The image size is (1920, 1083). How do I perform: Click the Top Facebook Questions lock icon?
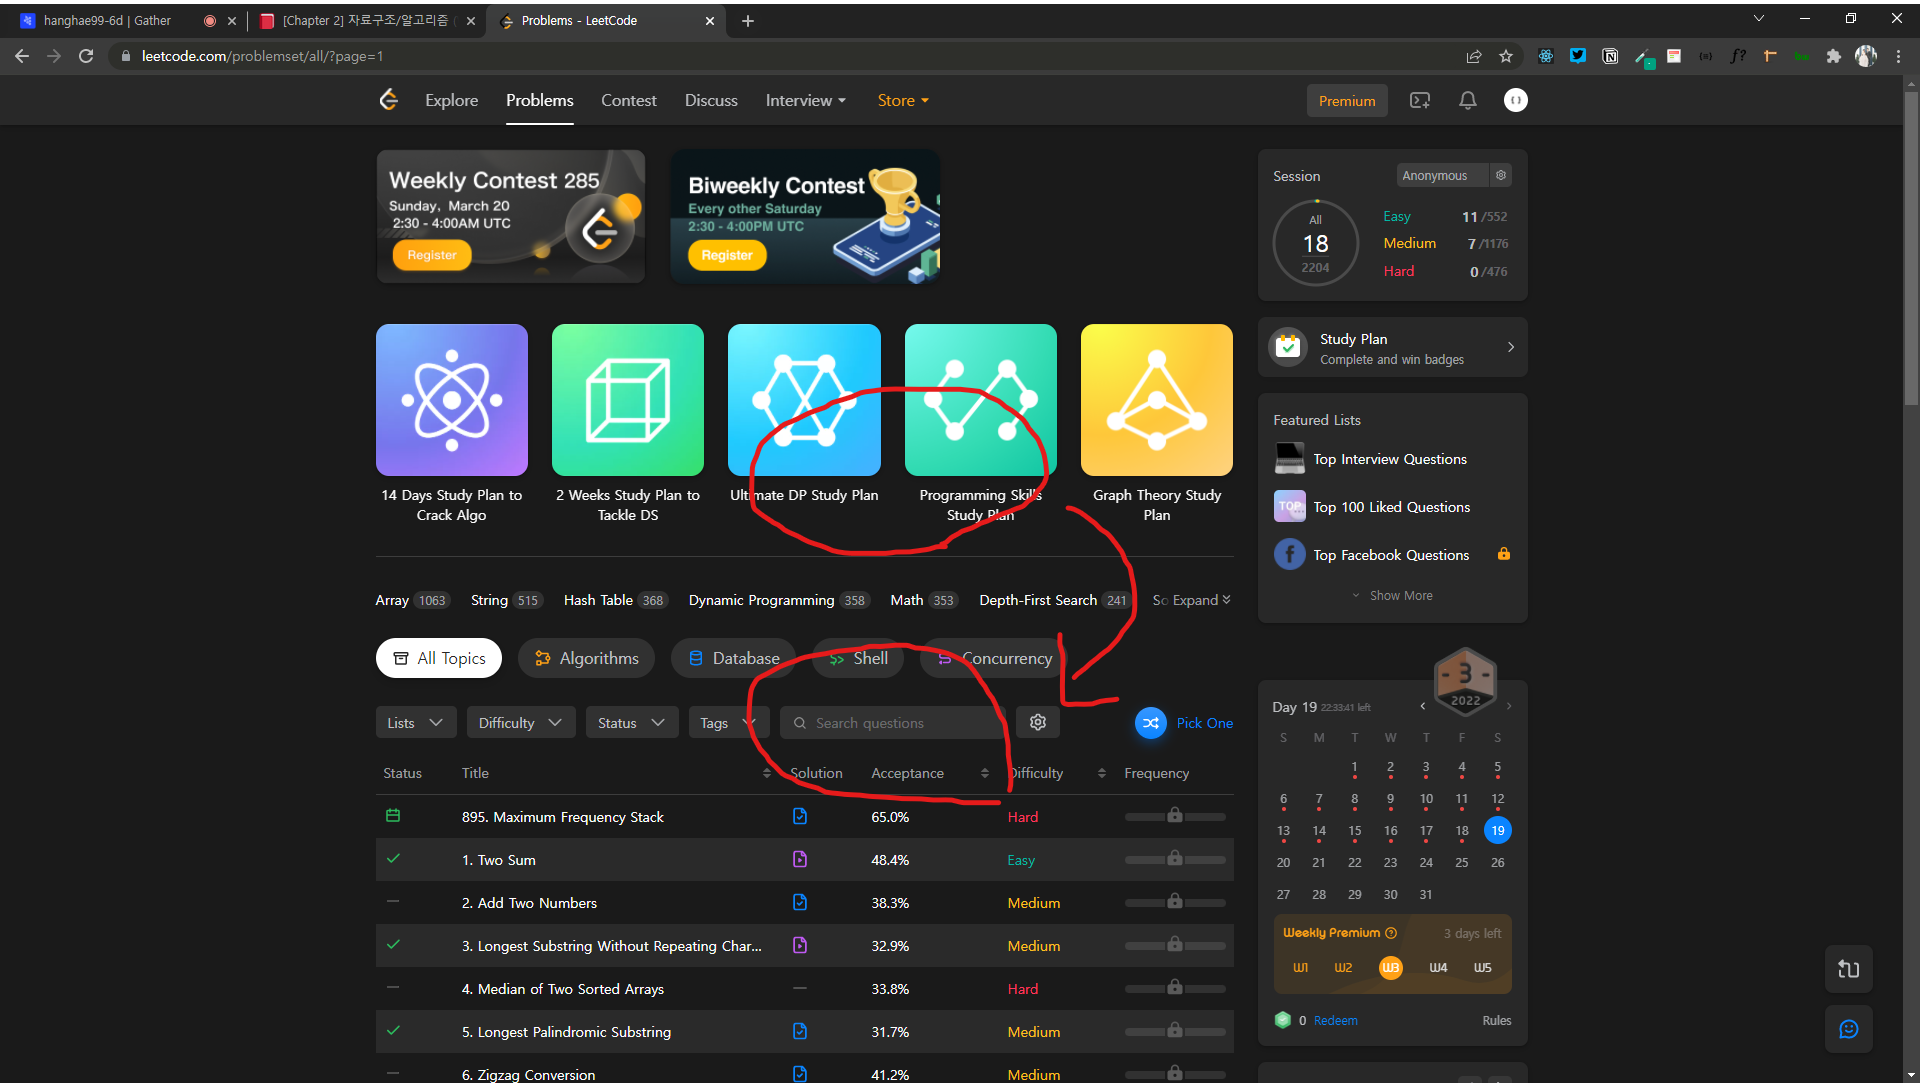pyautogui.click(x=1503, y=554)
